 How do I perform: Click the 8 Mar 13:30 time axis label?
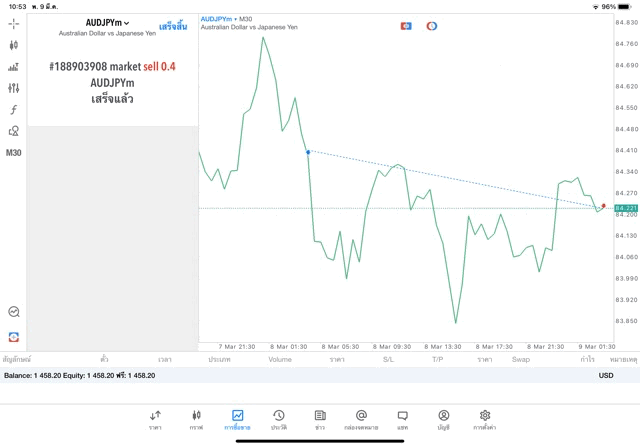(442, 347)
